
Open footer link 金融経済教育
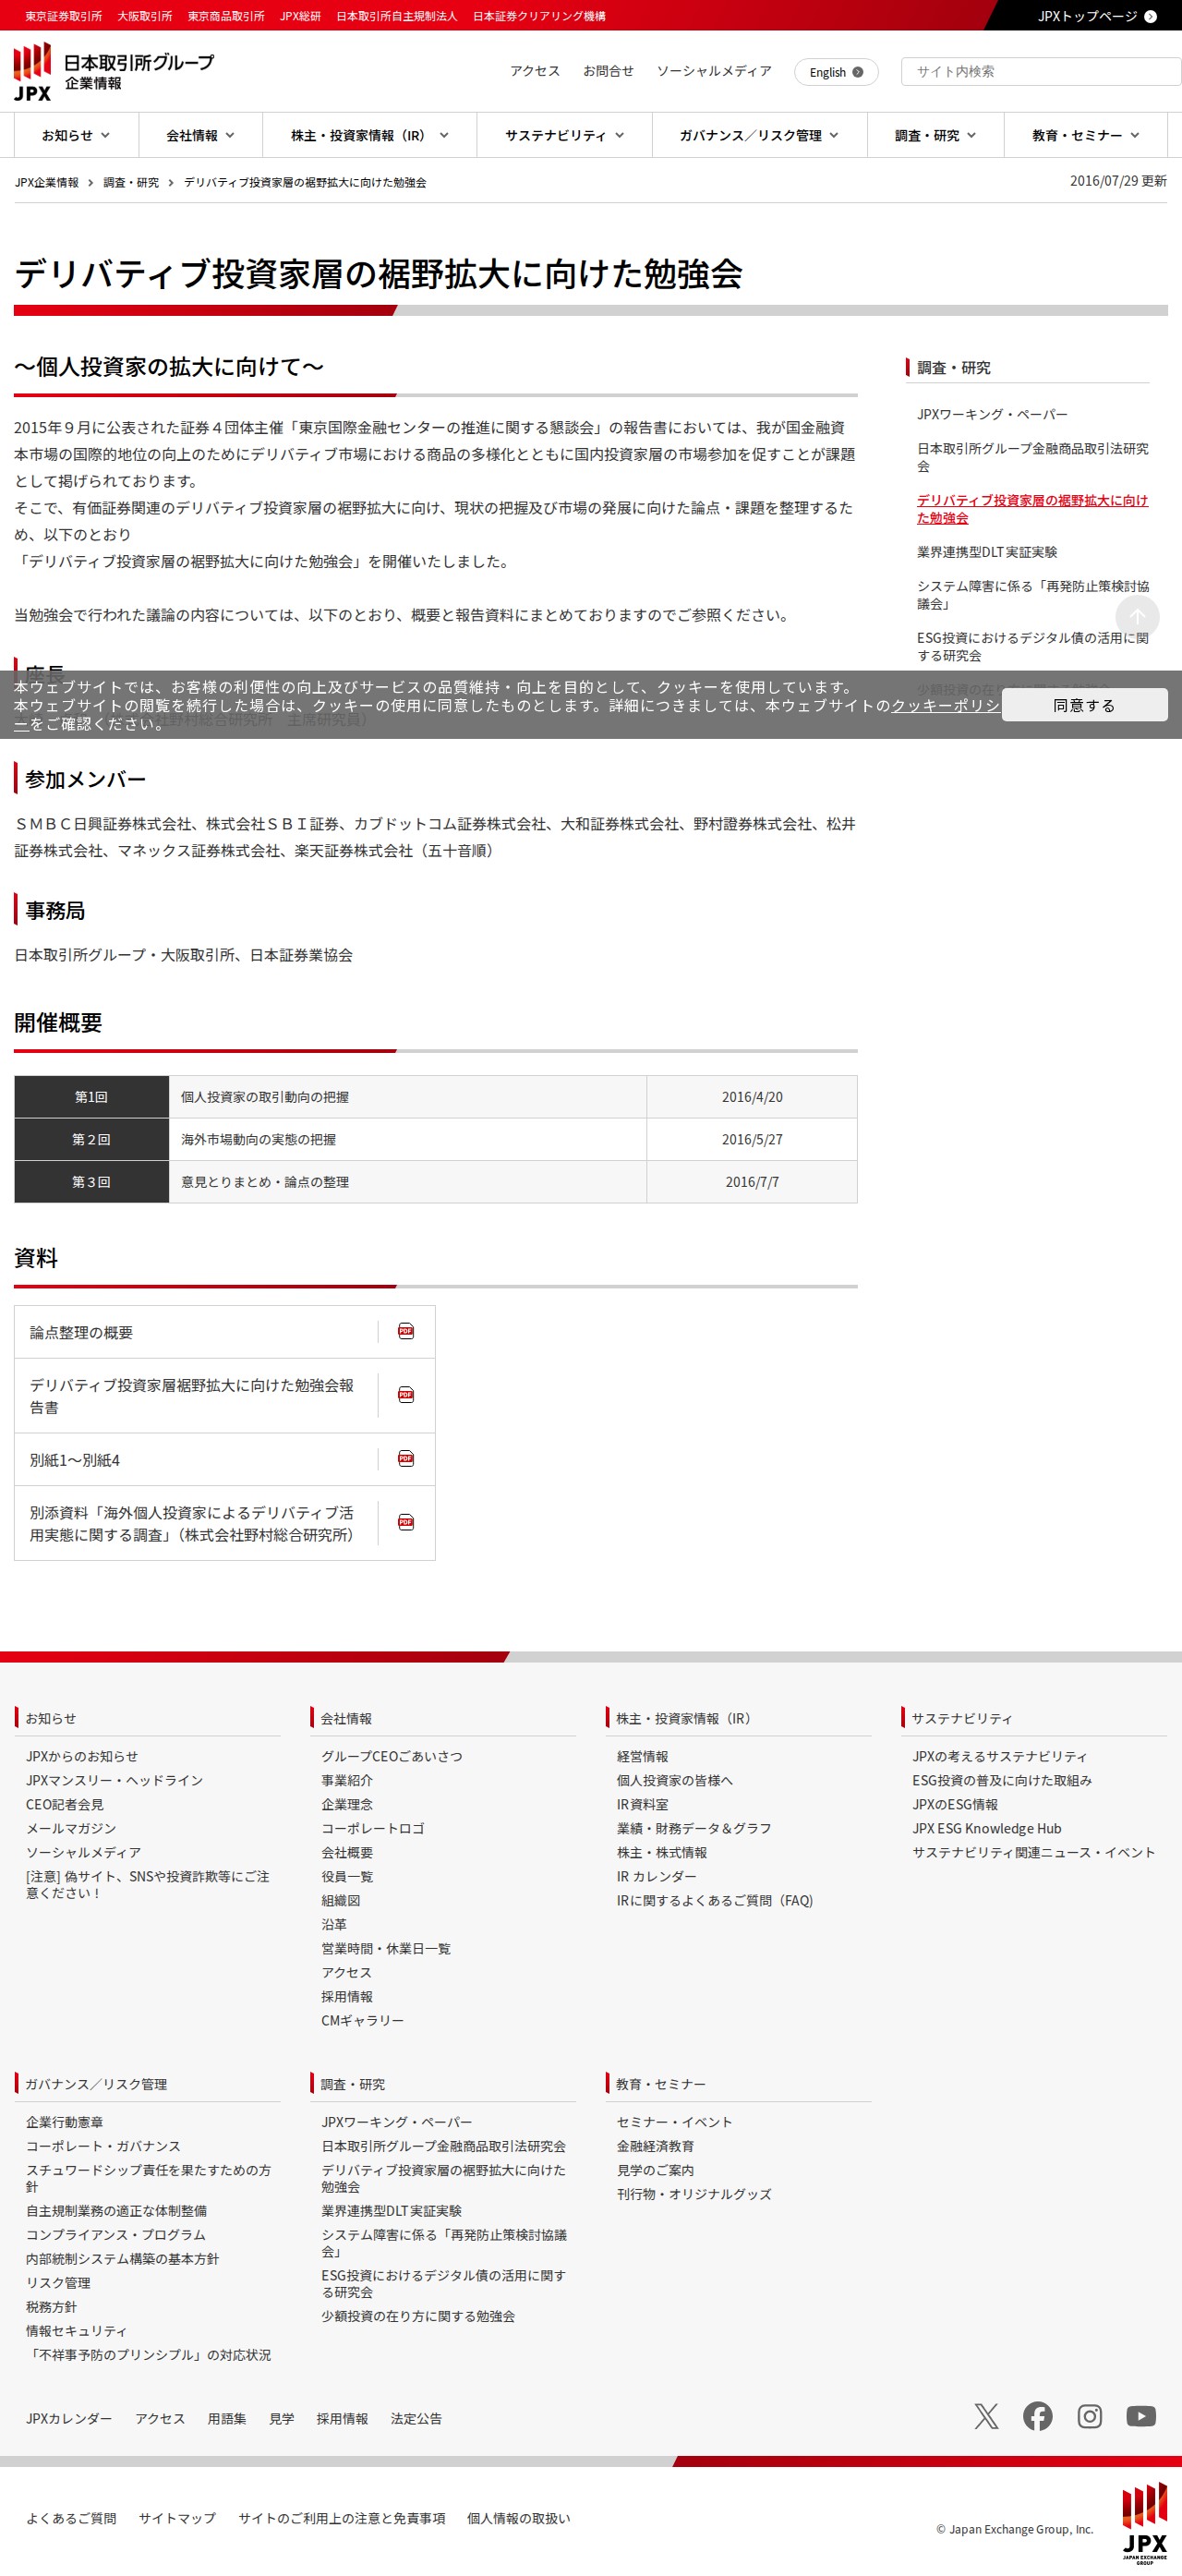pyautogui.click(x=655, y=2146)
